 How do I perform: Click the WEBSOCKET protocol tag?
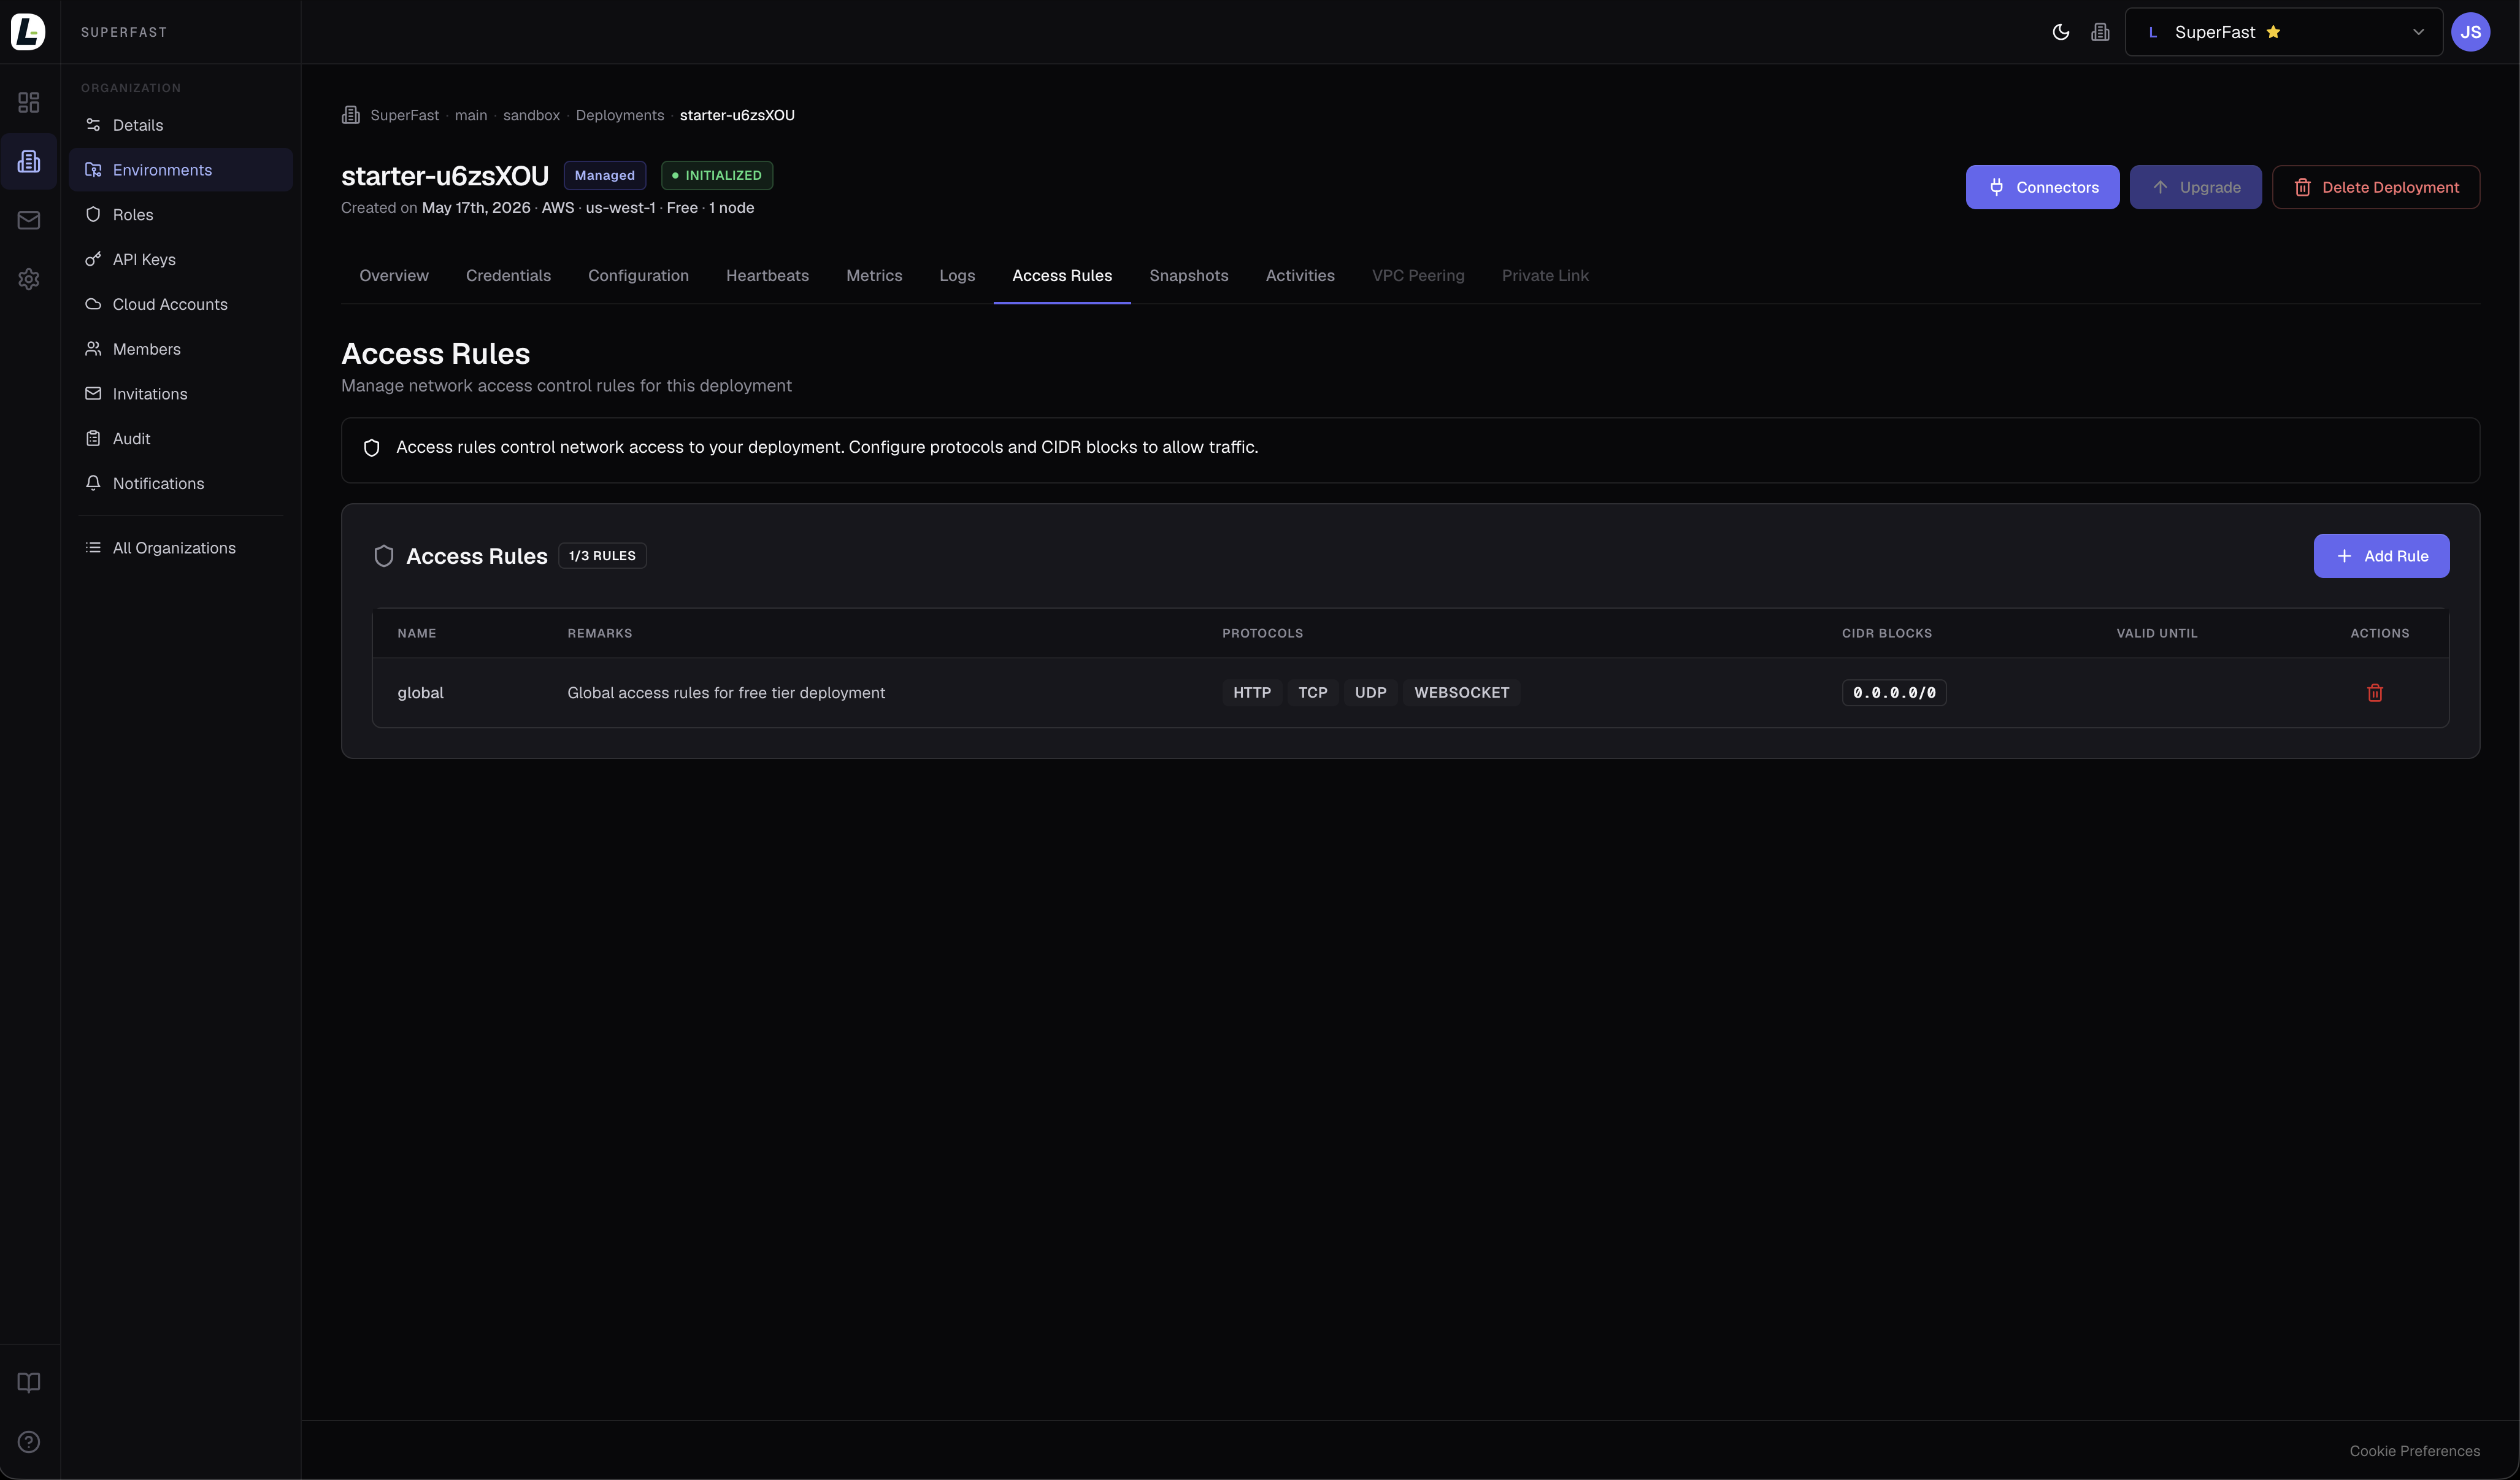click(1462, 692)
